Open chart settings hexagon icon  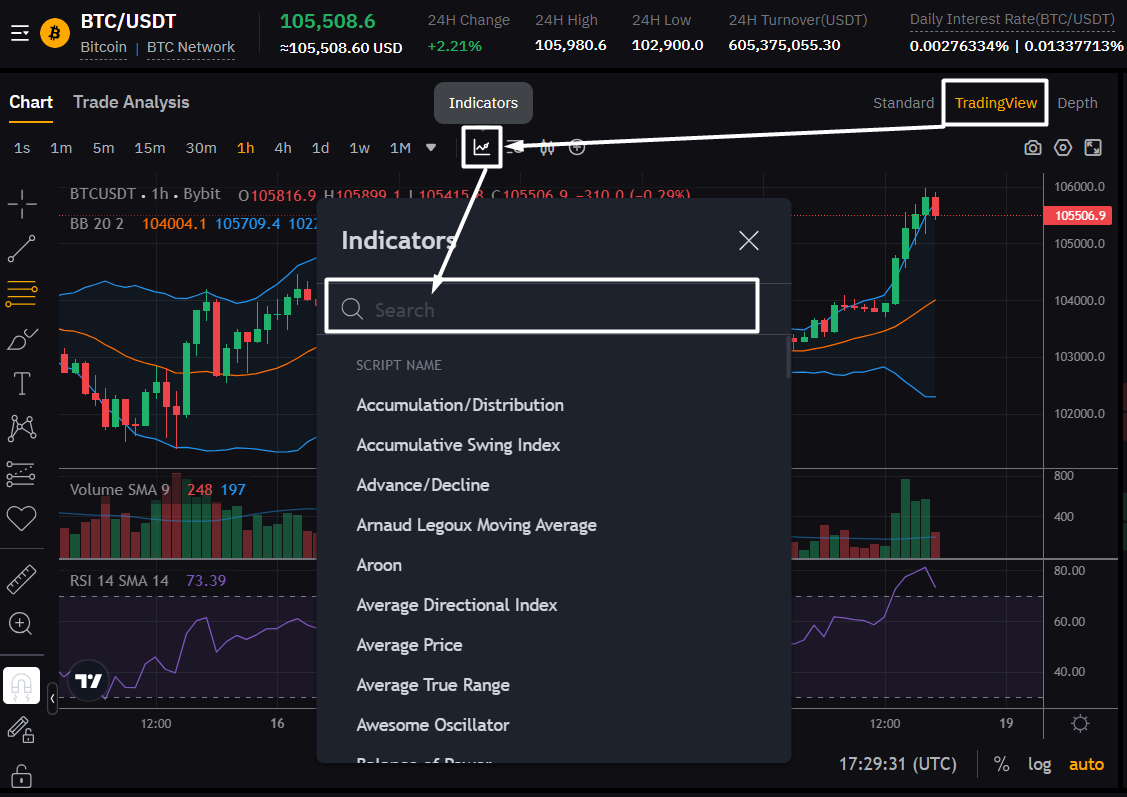1062,148
